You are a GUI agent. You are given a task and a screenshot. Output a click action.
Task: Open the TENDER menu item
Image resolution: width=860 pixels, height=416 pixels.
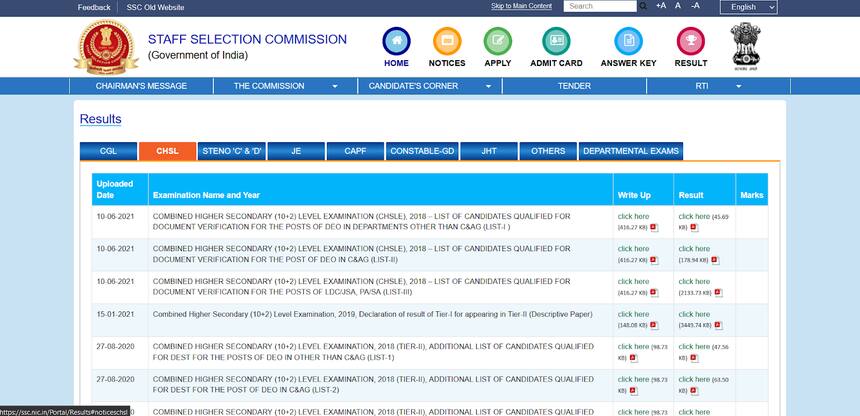coord(574,86)
